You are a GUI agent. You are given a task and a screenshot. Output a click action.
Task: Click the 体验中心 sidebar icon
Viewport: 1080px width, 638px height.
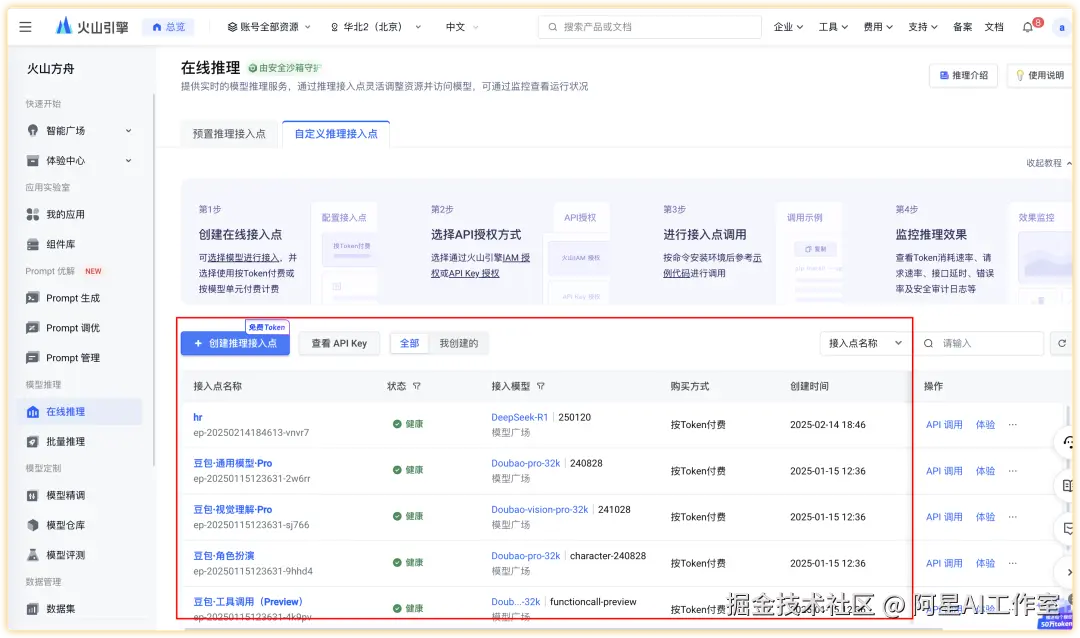32,161
